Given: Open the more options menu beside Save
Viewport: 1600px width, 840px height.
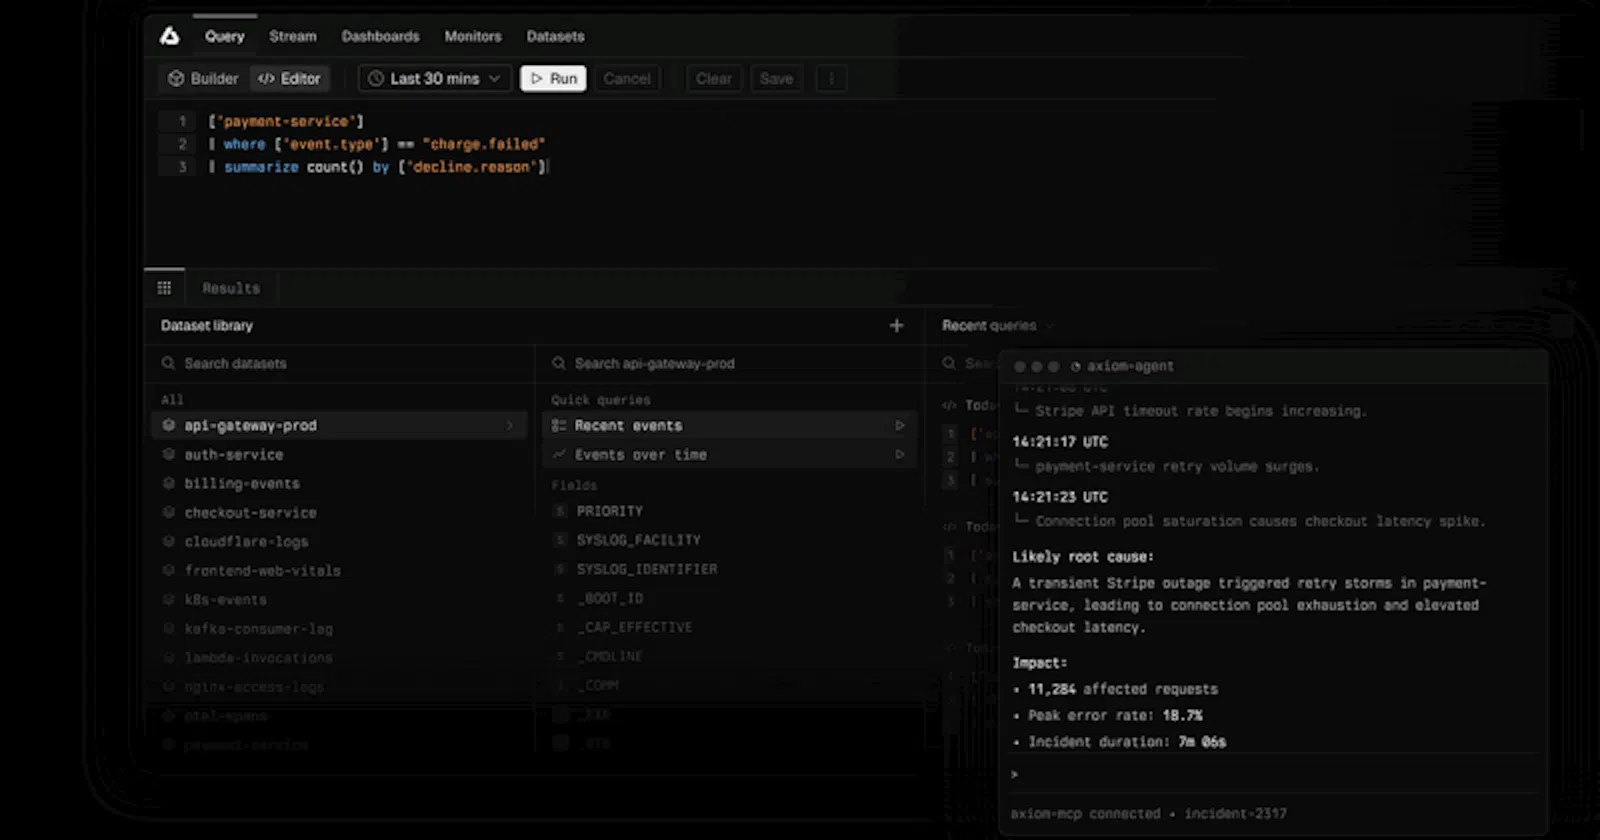Looking at the screenshot, I should (x=831, y=78).
